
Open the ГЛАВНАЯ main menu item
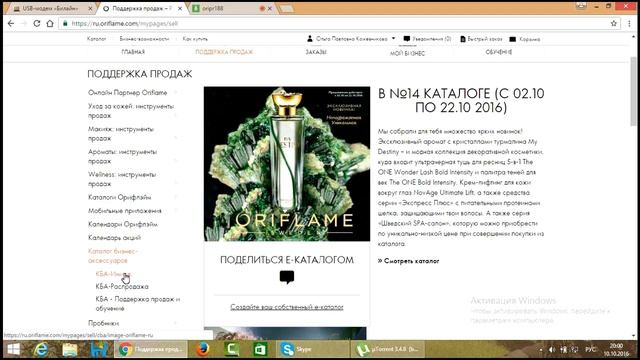[133, 52]
